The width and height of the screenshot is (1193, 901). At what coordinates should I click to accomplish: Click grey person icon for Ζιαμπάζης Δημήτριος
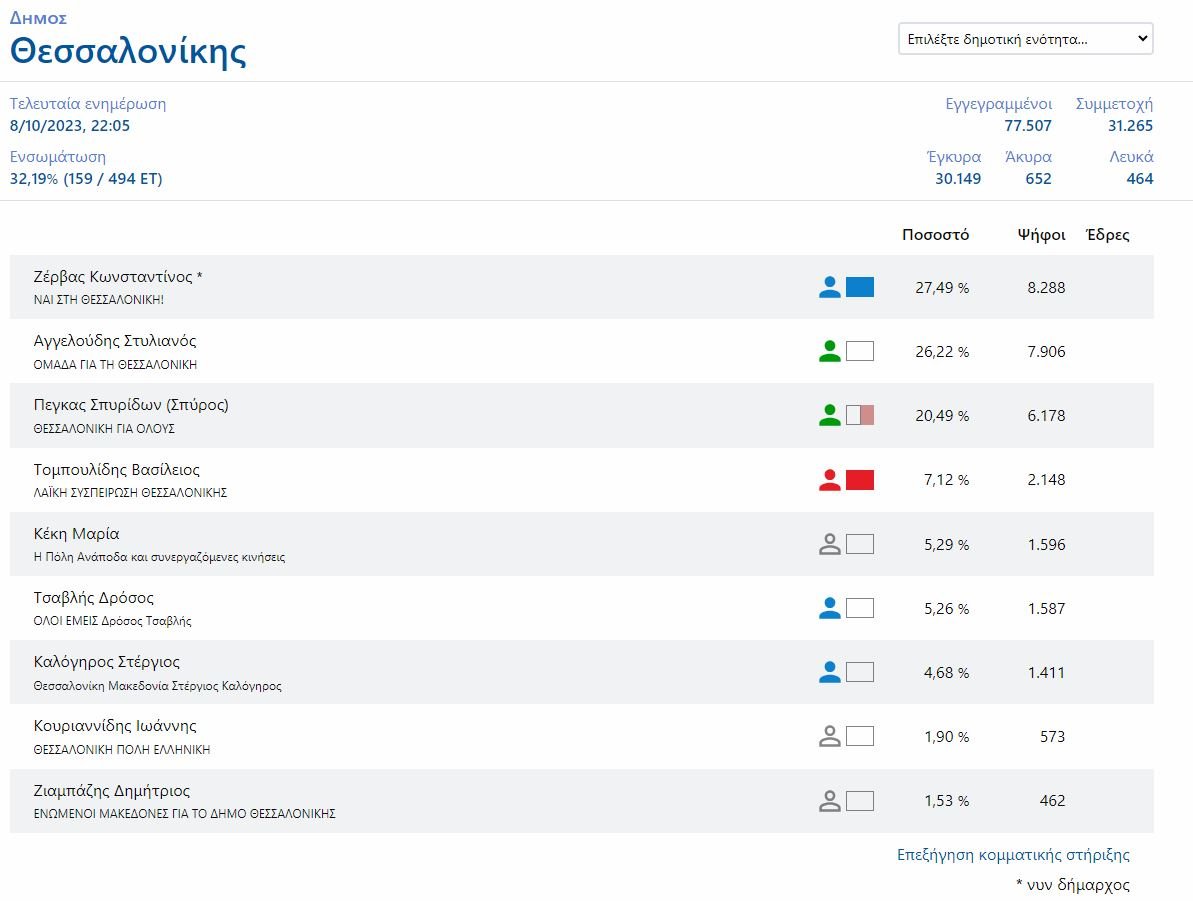[x=829, y=801]
